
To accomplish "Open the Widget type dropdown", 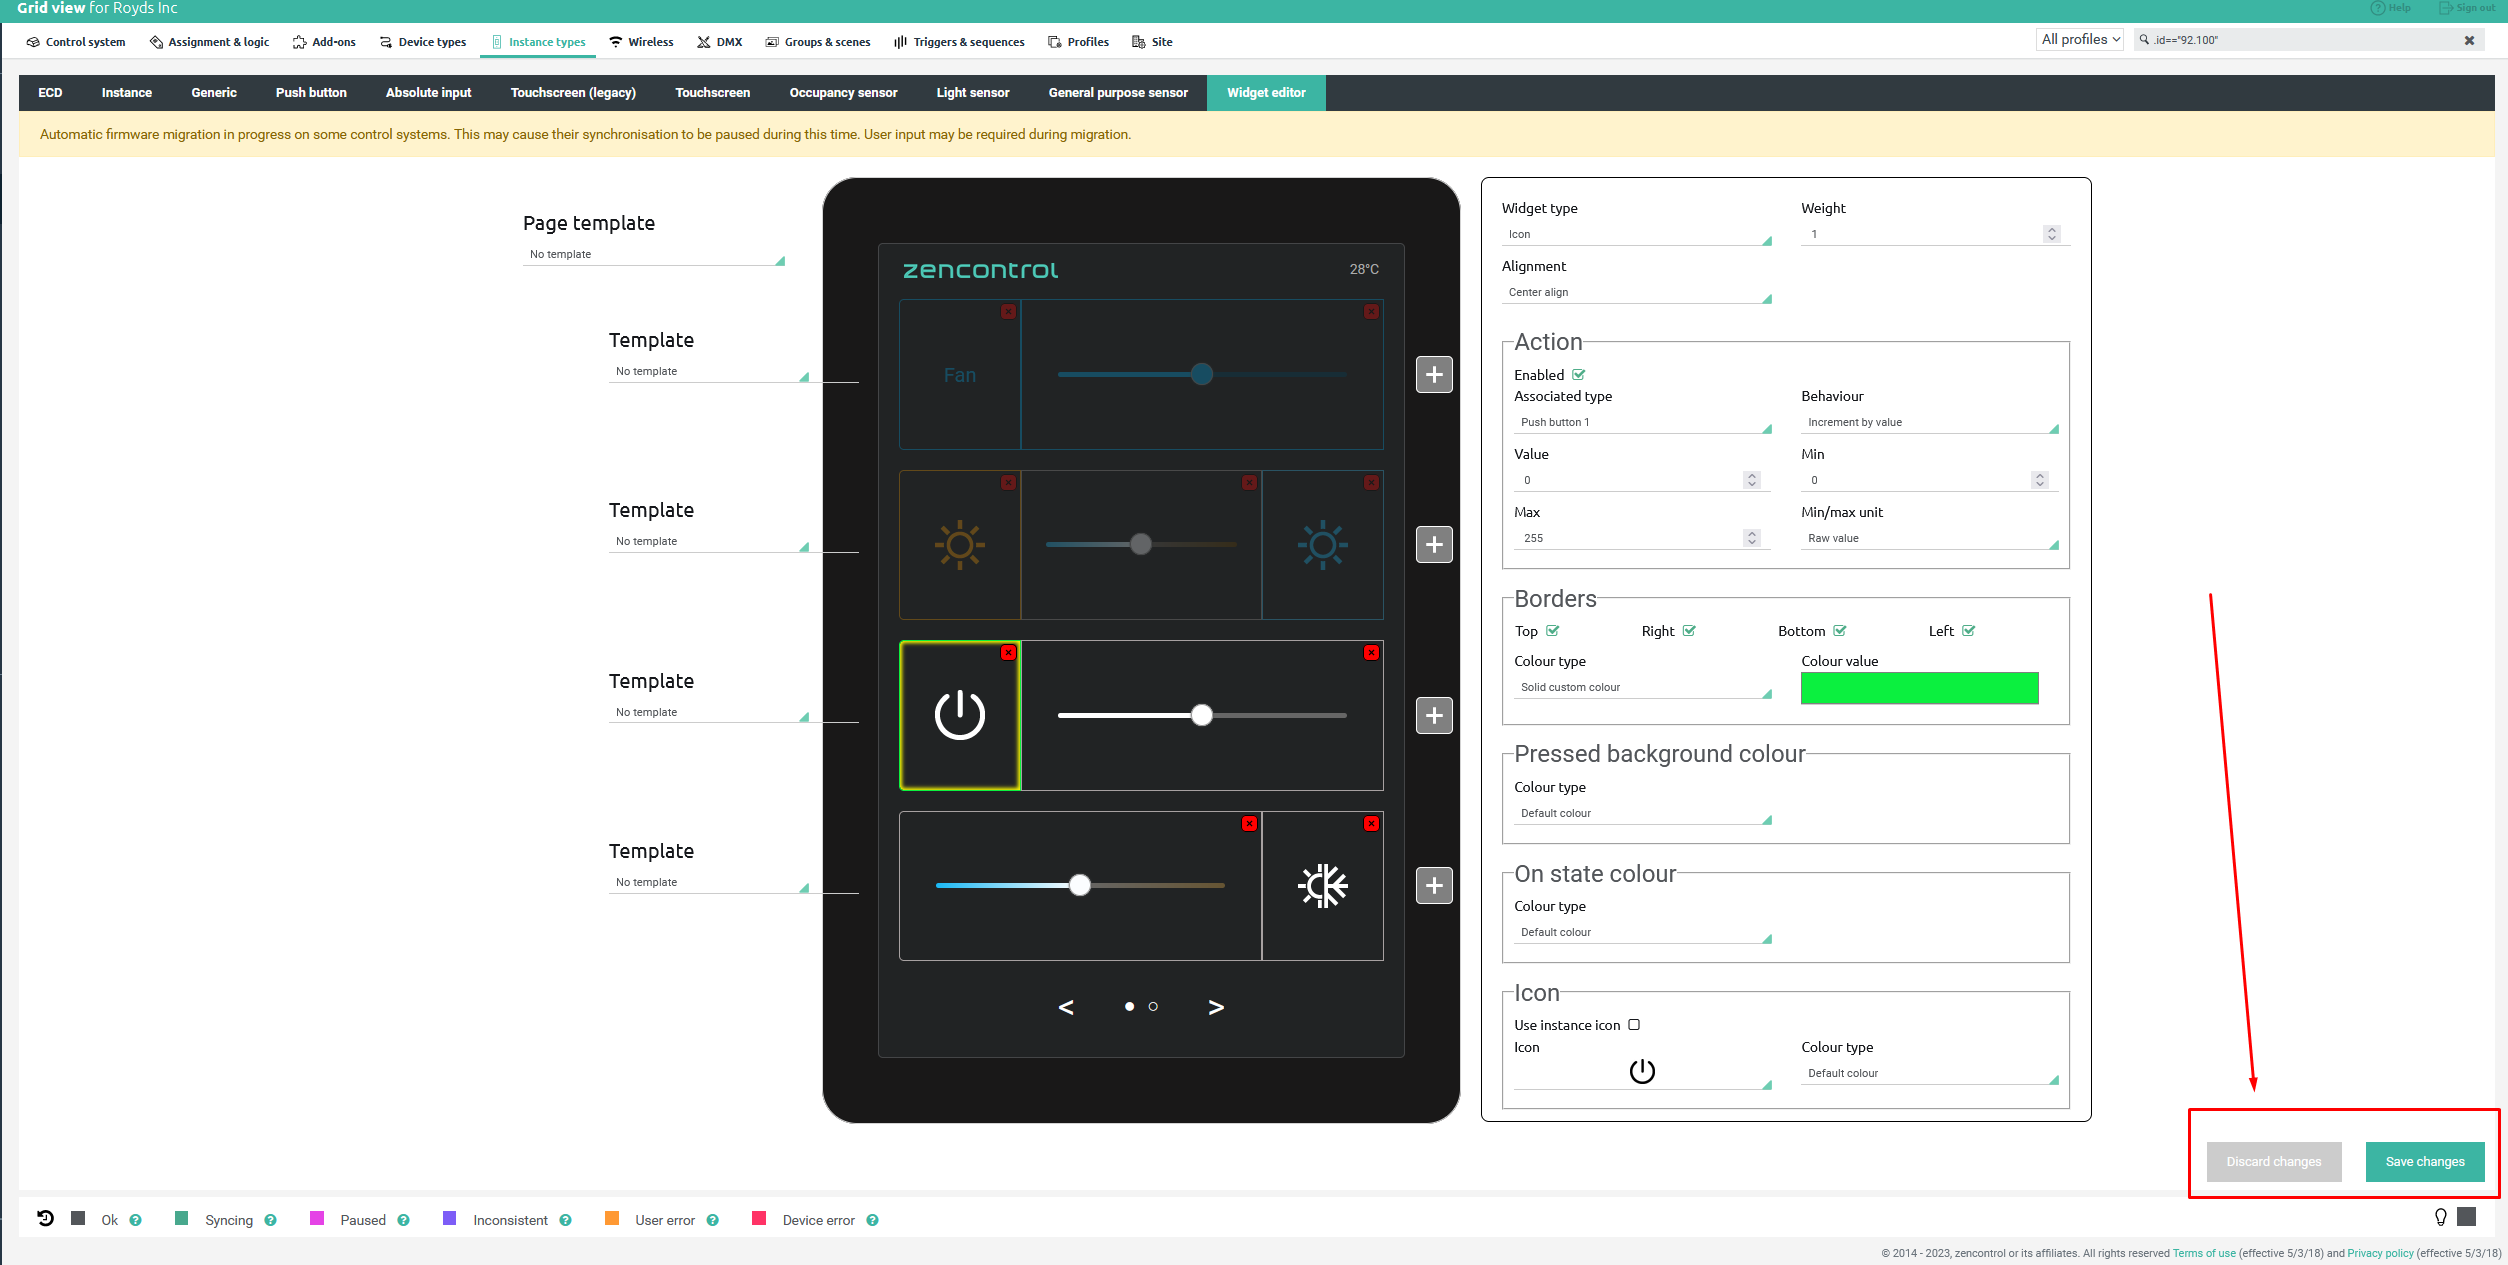I will (x=1637, y=233).
